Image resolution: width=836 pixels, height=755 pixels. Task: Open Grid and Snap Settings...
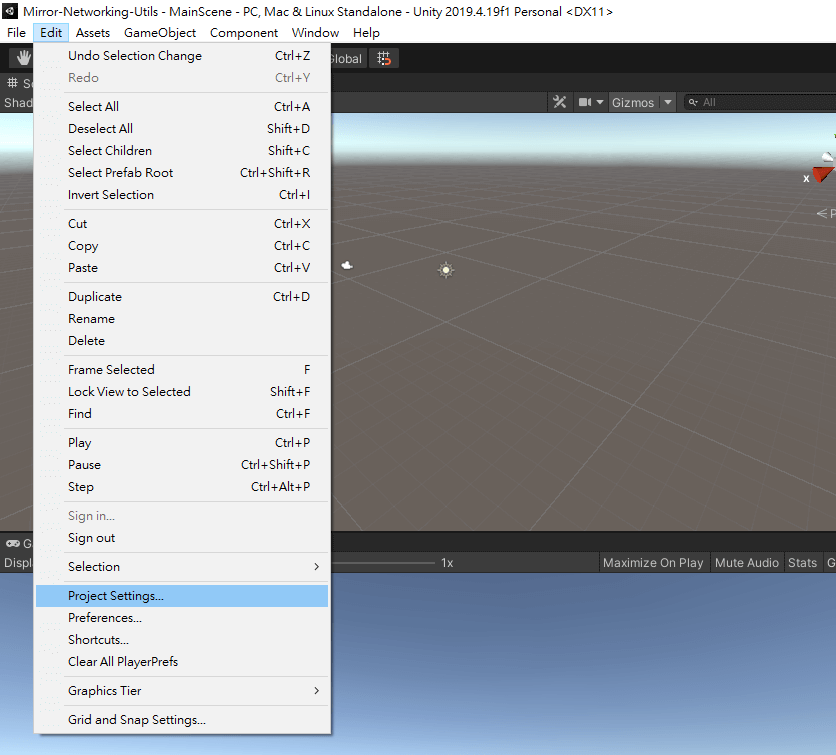(182, 720)
